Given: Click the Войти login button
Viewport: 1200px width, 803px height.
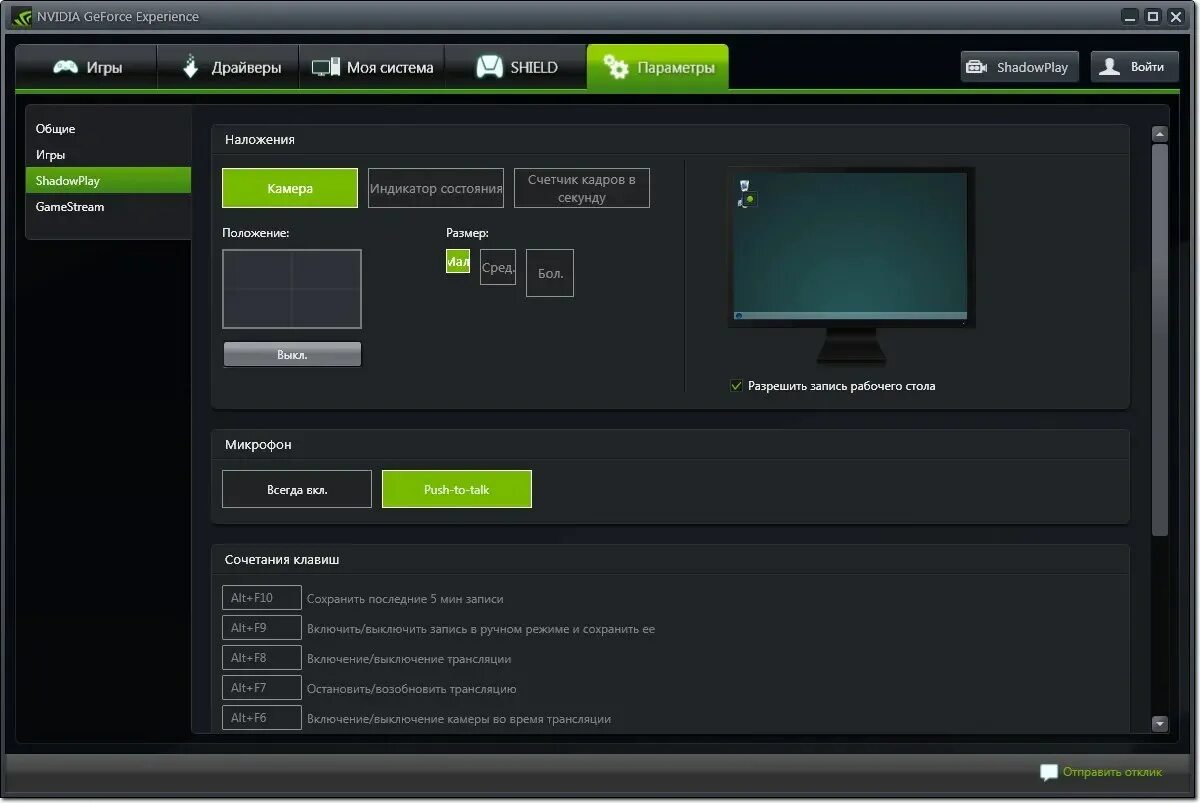Looking at the screenshot, I should (x=1135, y=67).
